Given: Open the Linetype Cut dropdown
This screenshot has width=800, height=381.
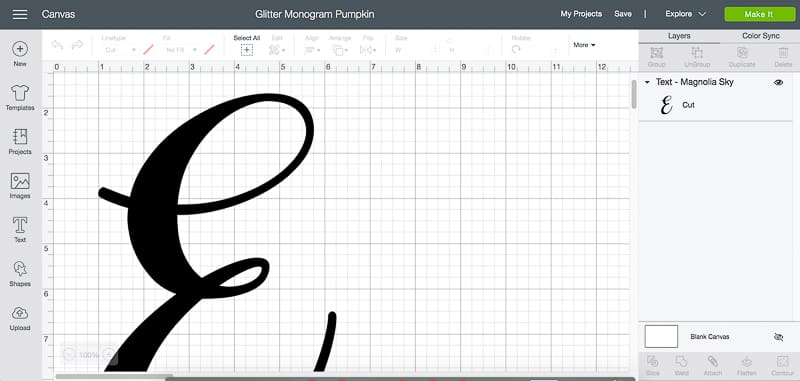Looking at the screenshot, I should click(x=120, y=50).
